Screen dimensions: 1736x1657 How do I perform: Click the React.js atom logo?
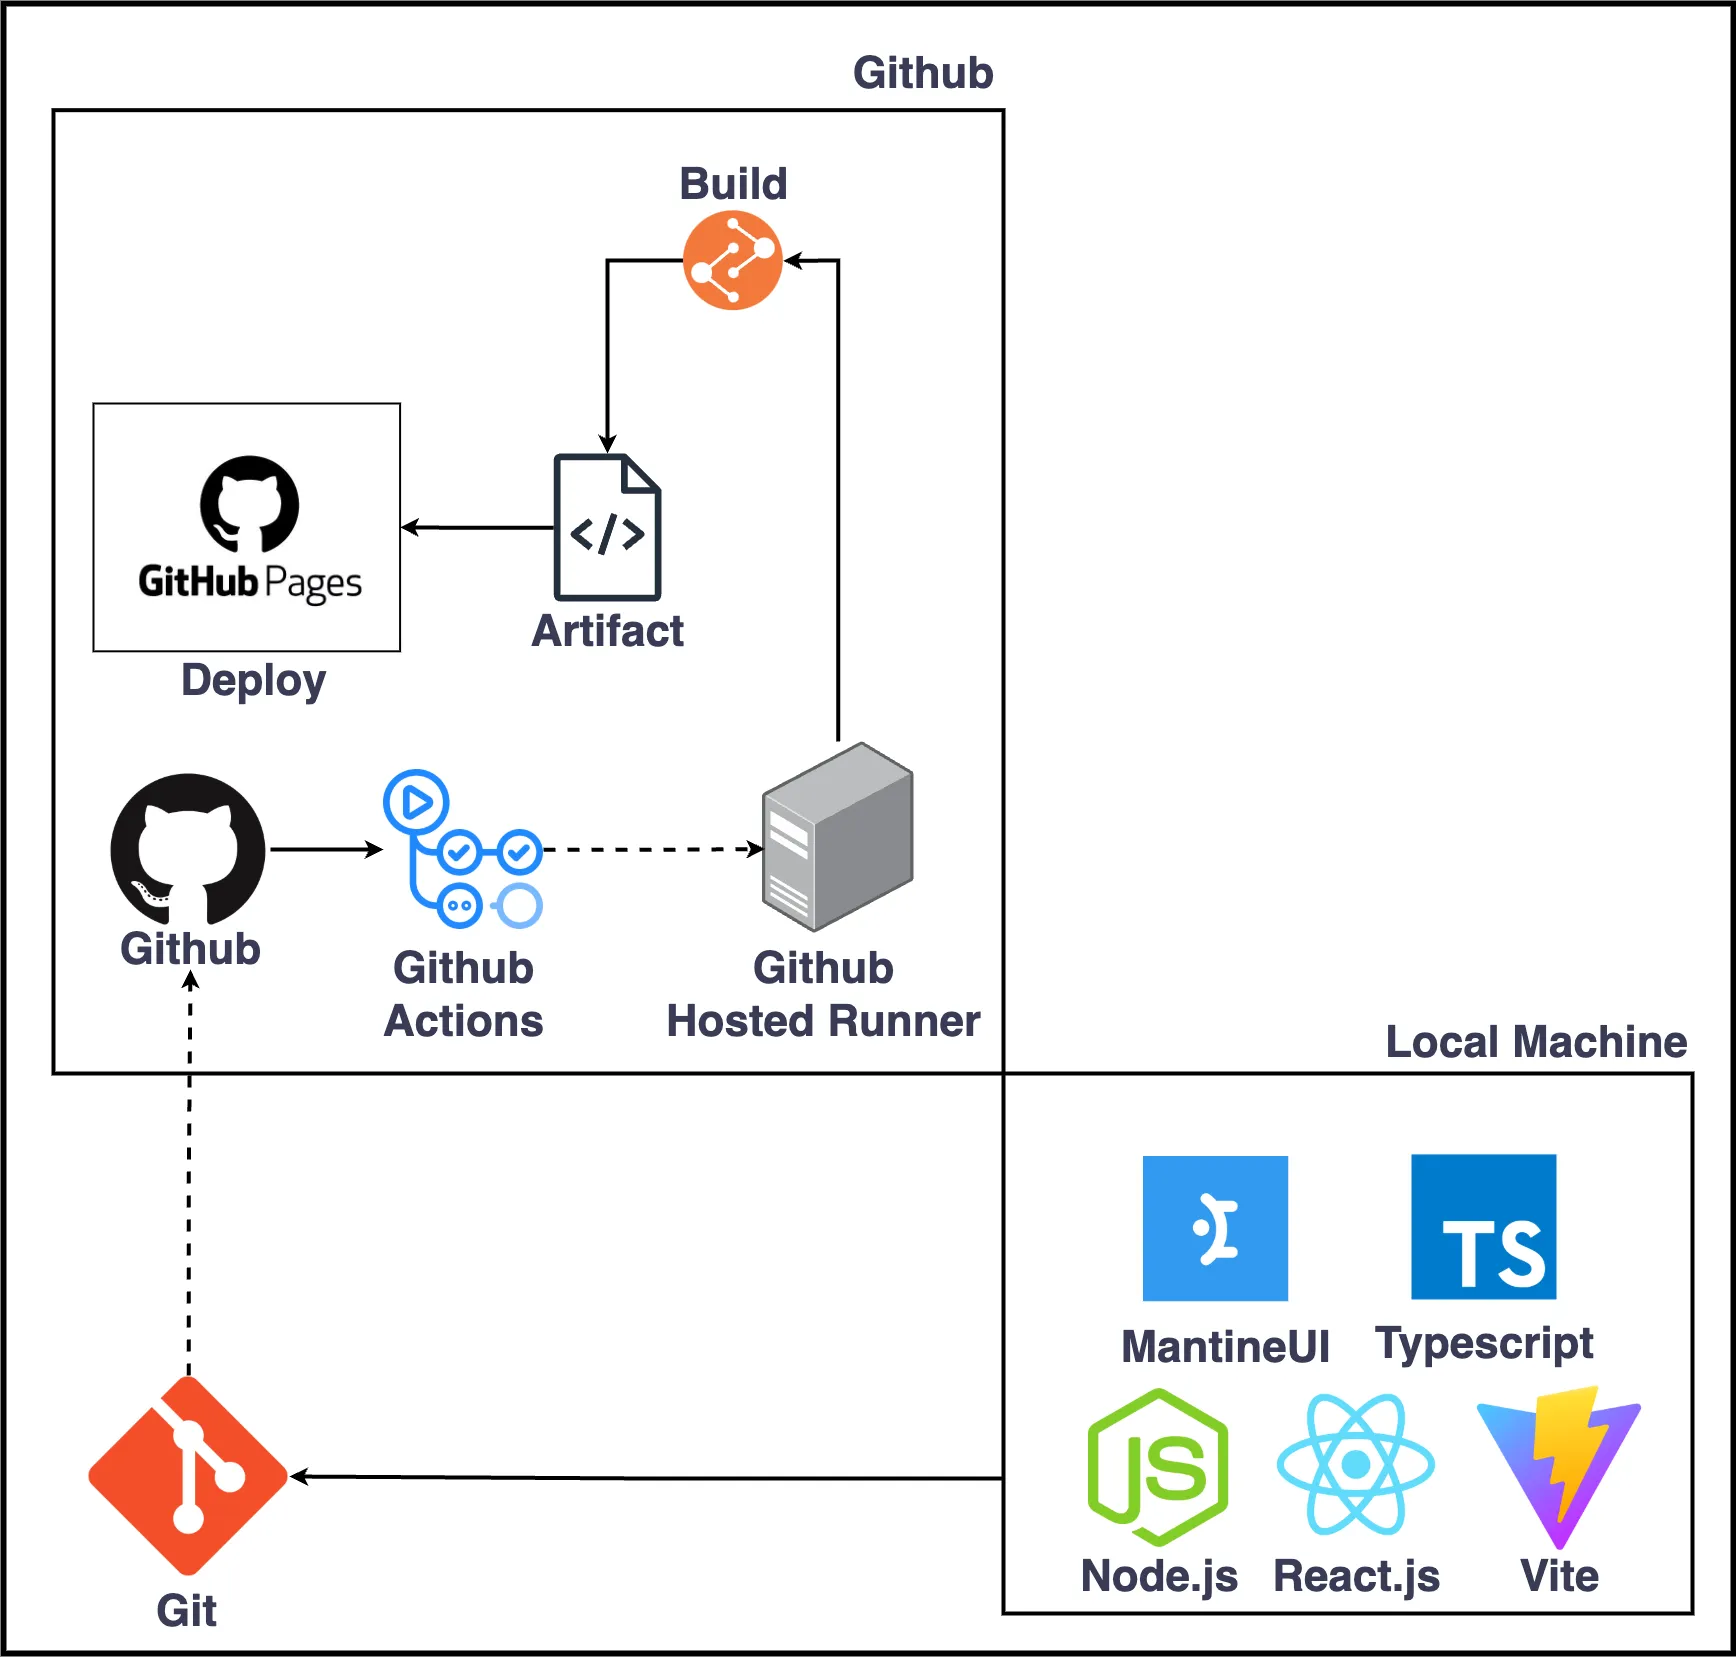(1356, 1464)
